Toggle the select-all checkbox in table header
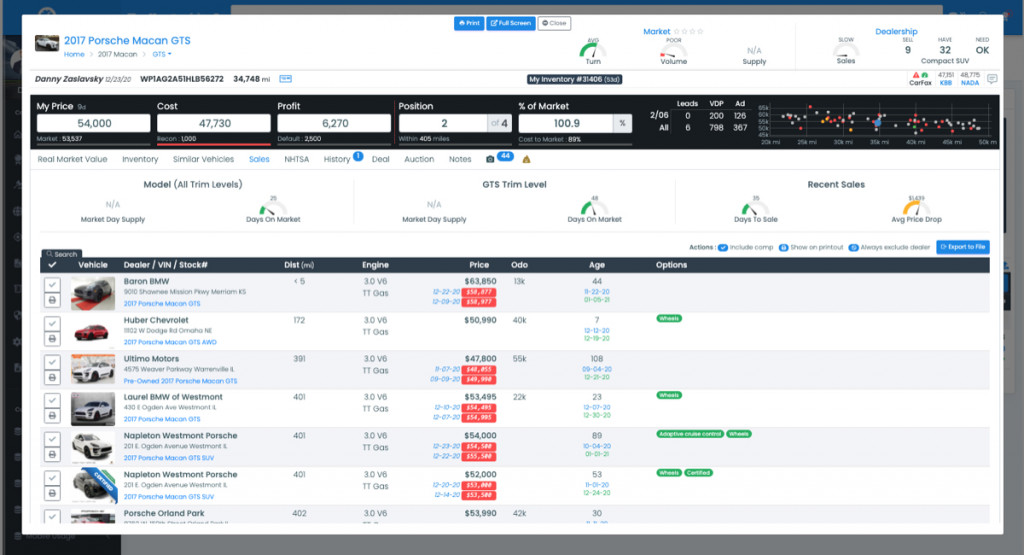The height and width of the screenshot is (555, 1024). point(52,265)
